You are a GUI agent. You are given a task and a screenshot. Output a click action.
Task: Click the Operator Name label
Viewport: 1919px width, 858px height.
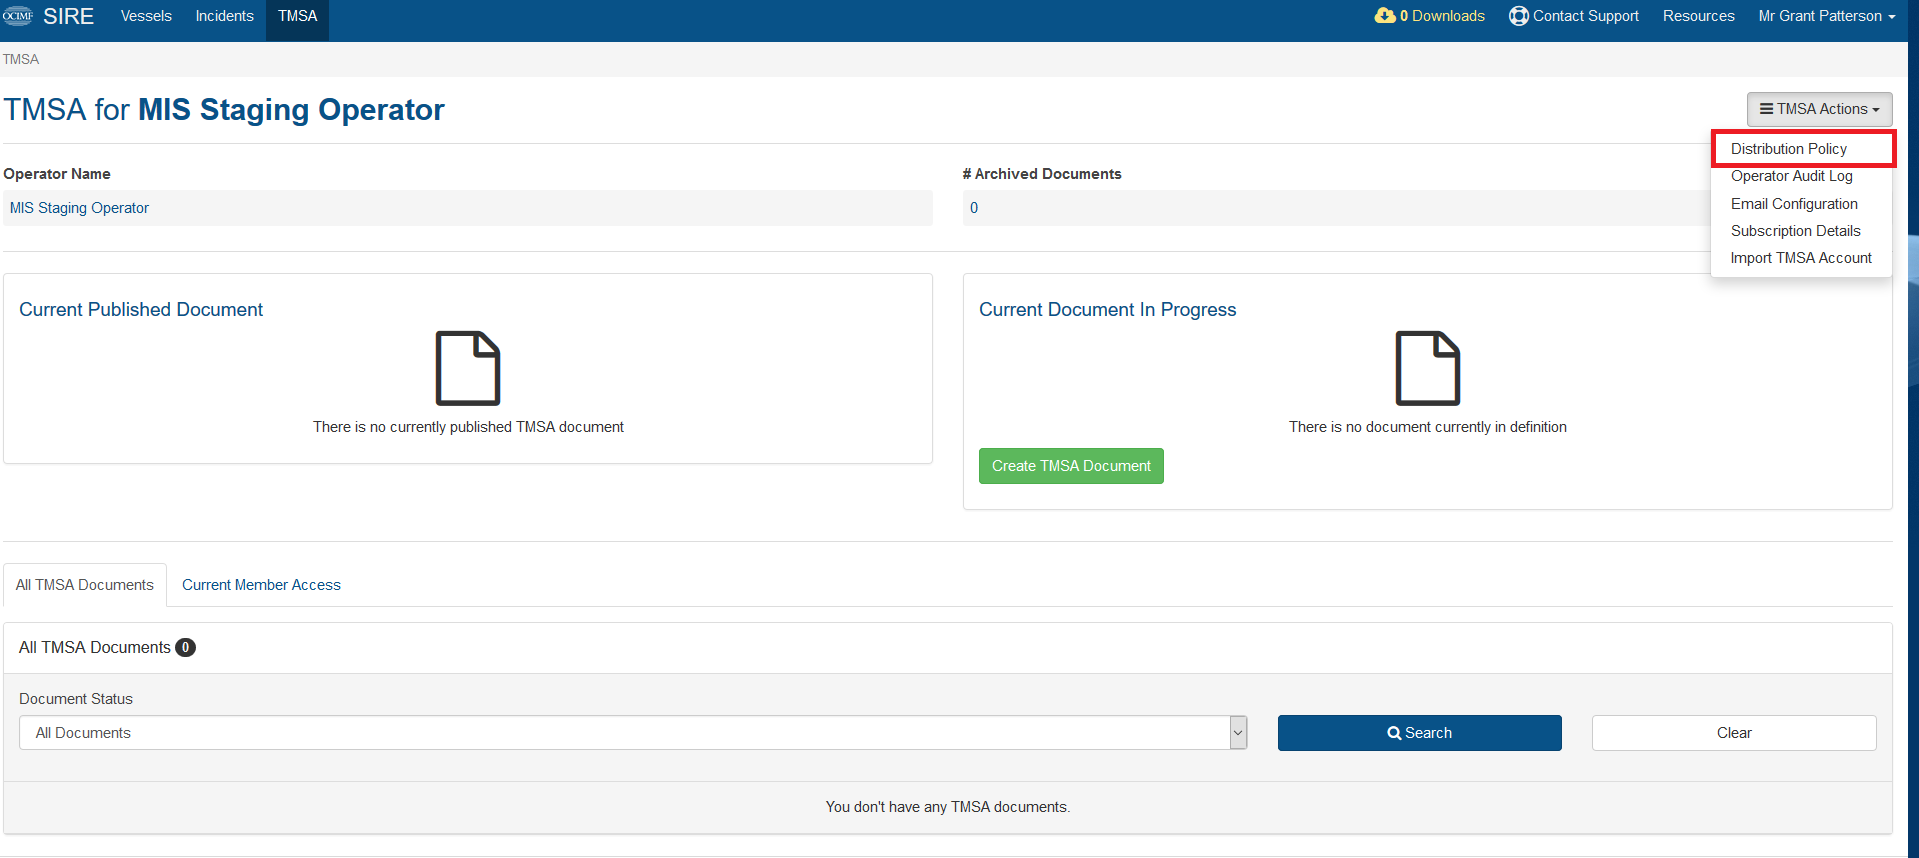click(57, 174)
